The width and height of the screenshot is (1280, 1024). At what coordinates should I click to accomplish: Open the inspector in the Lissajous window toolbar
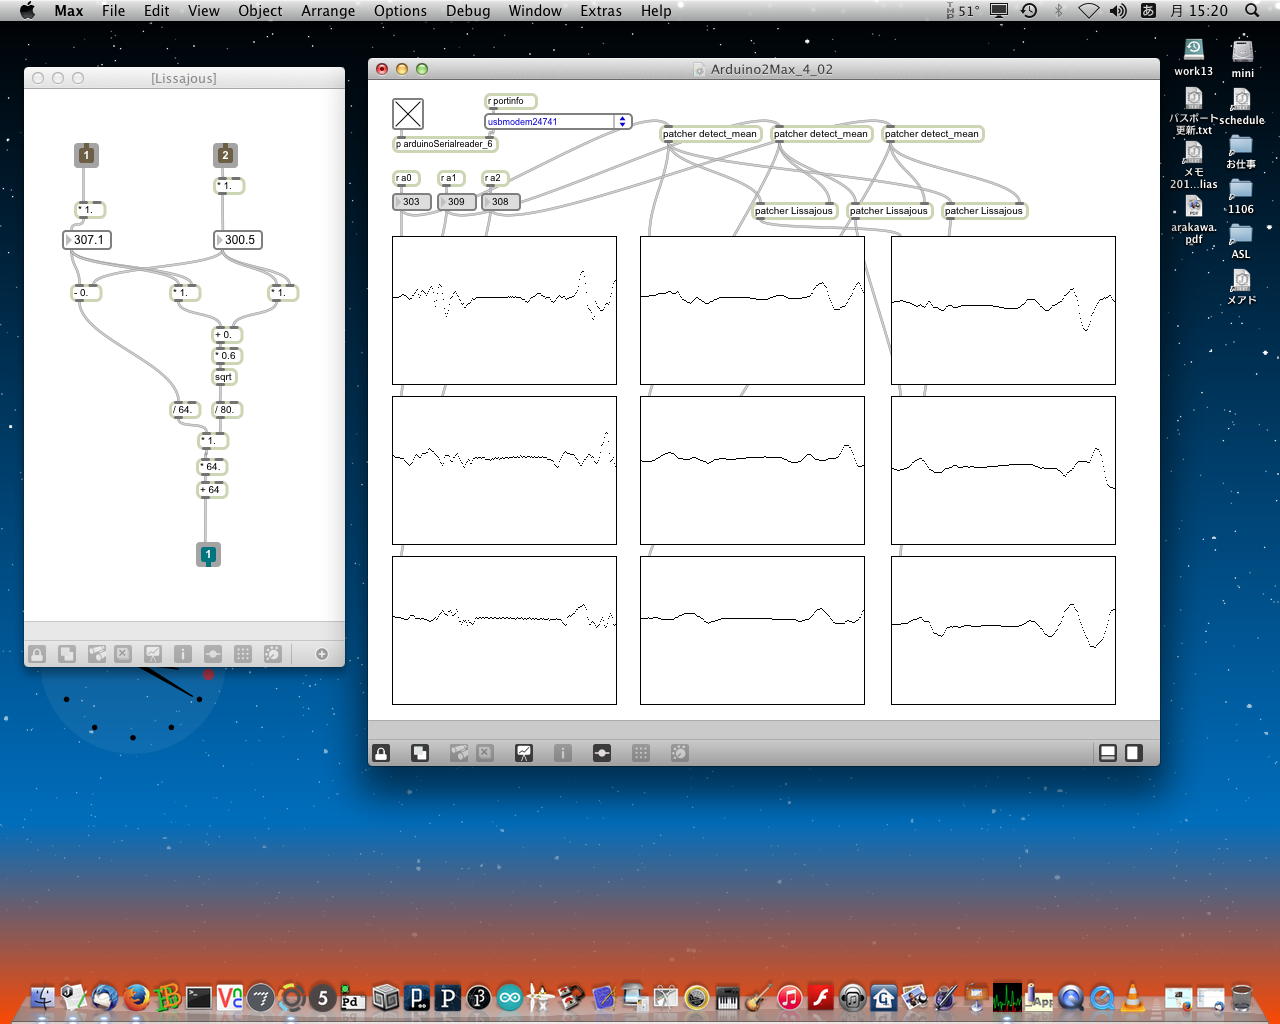tap(183, 654)
